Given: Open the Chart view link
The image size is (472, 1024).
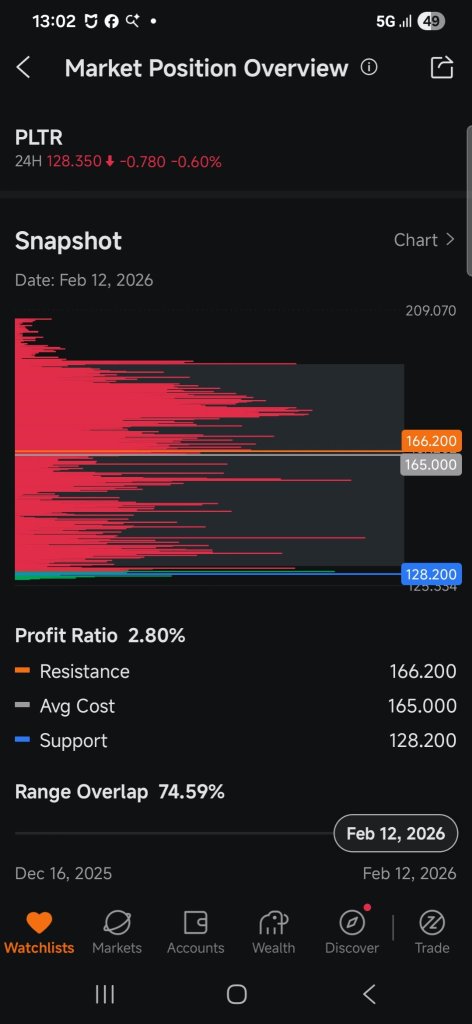Looking at the screenshot, I should pyautogui.click(x=424, y=240).
